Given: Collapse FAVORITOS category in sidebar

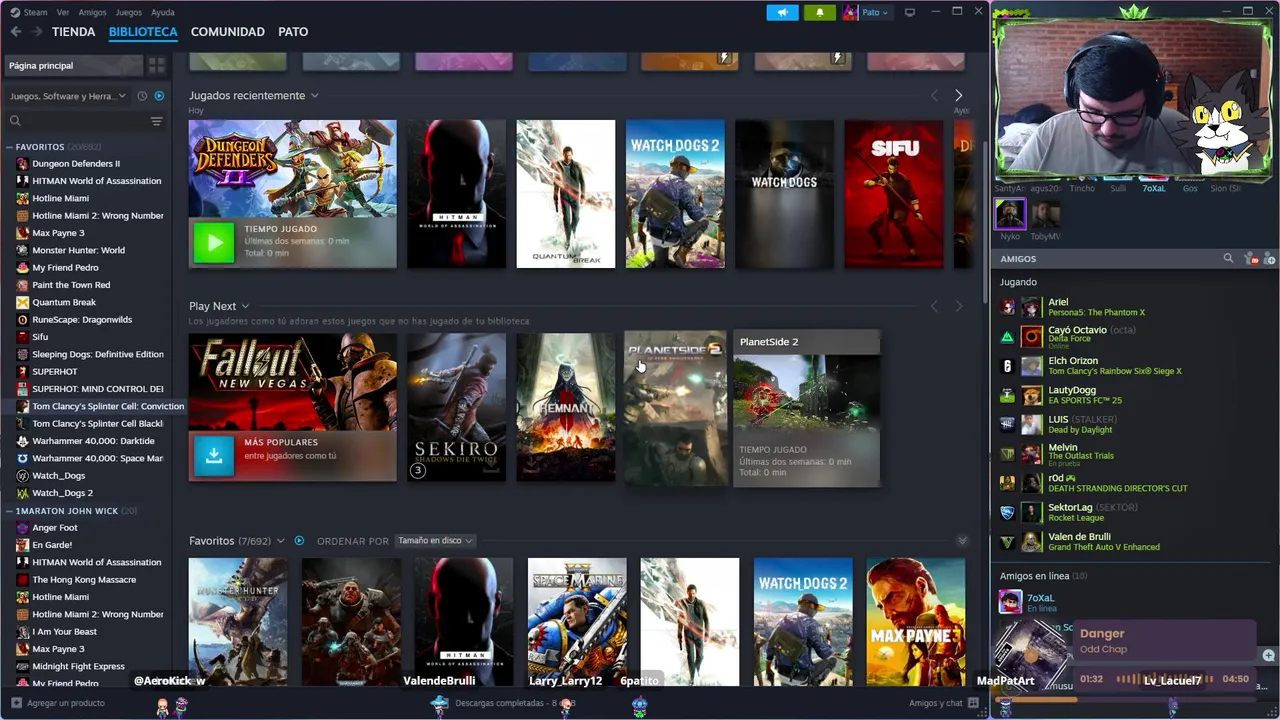Looking at the screenshot, I should (x=9, y=147).
